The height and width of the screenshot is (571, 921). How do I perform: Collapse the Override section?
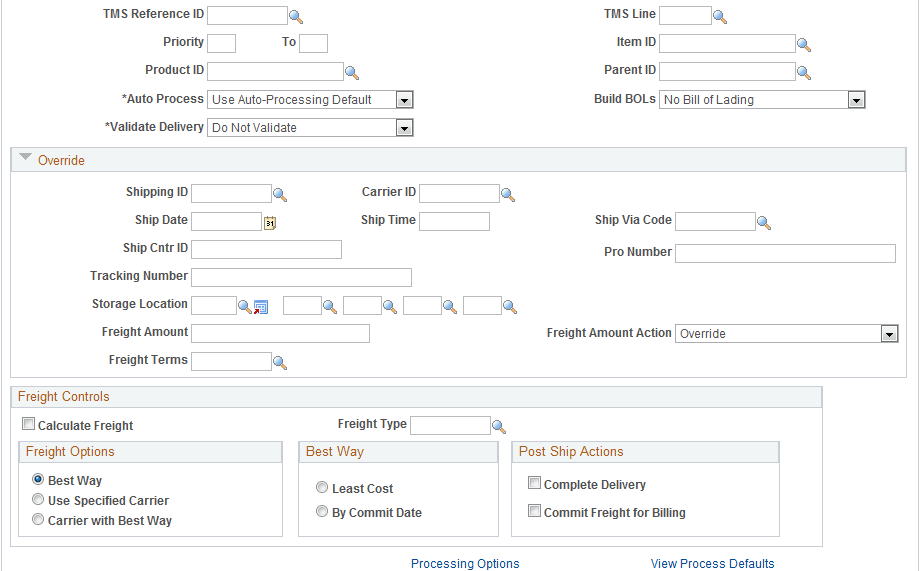[25, 157]
